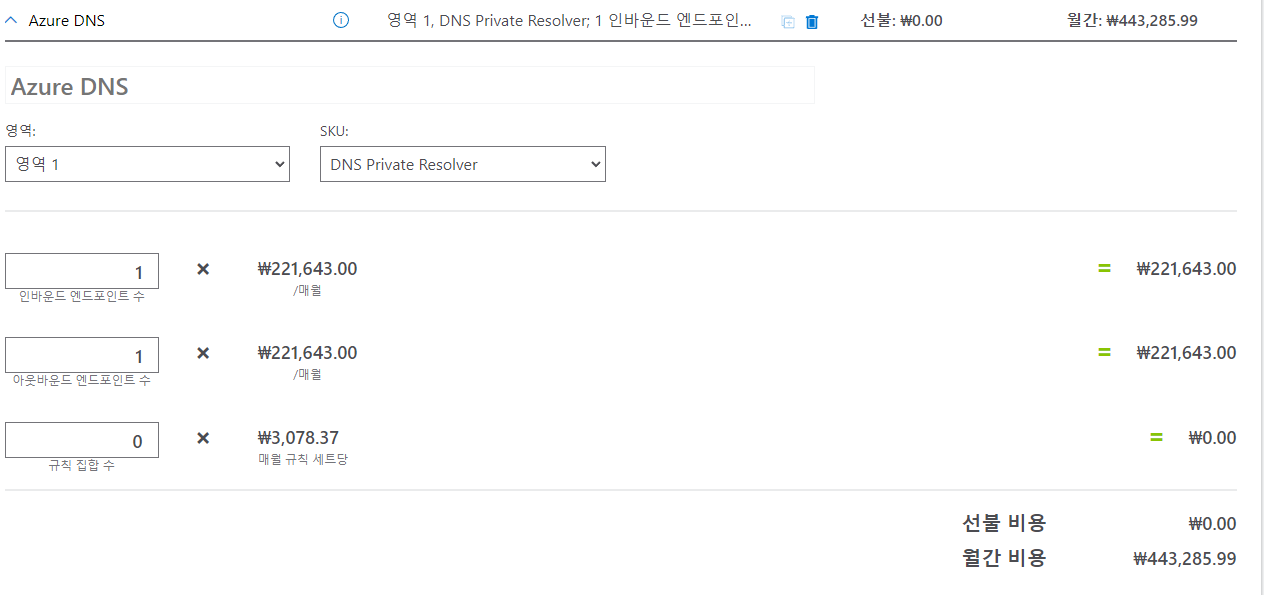
Task: Edit the Azure DNS name field
Action: (410, 86)
